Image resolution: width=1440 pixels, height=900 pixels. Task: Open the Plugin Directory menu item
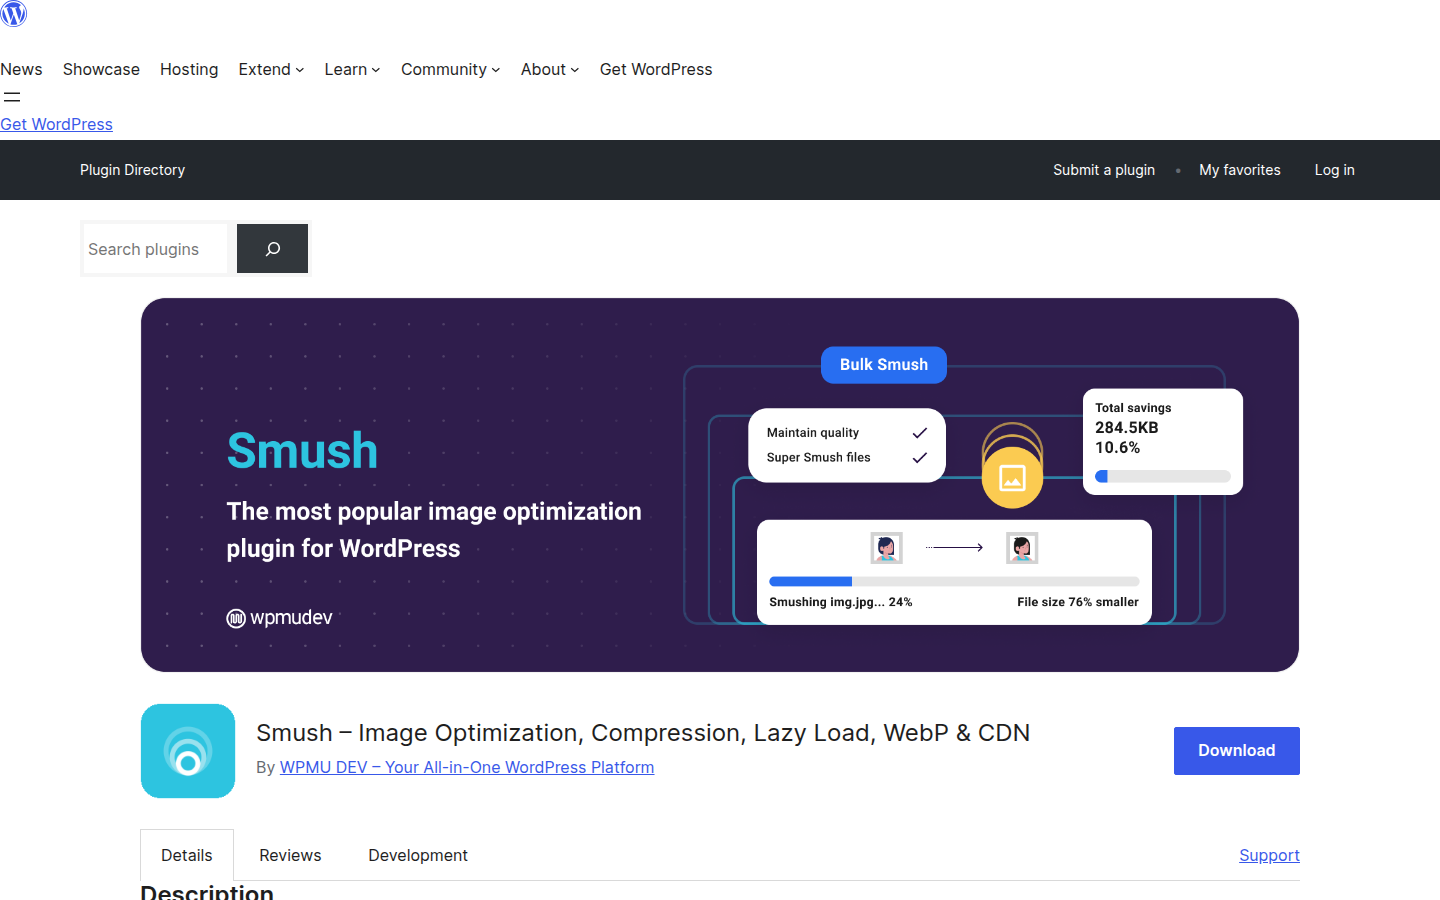132,170
